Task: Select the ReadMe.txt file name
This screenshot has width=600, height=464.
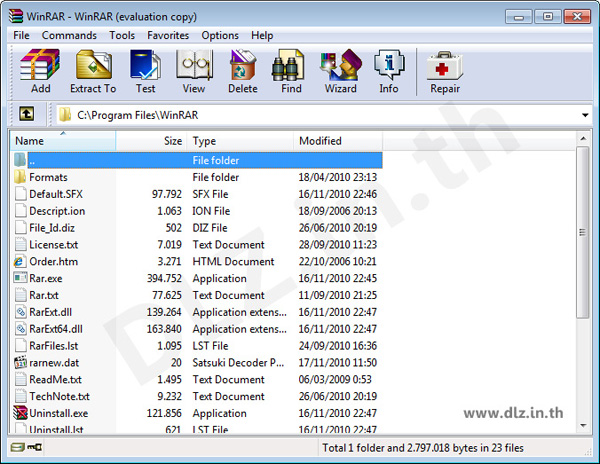Action: (55, 379)
